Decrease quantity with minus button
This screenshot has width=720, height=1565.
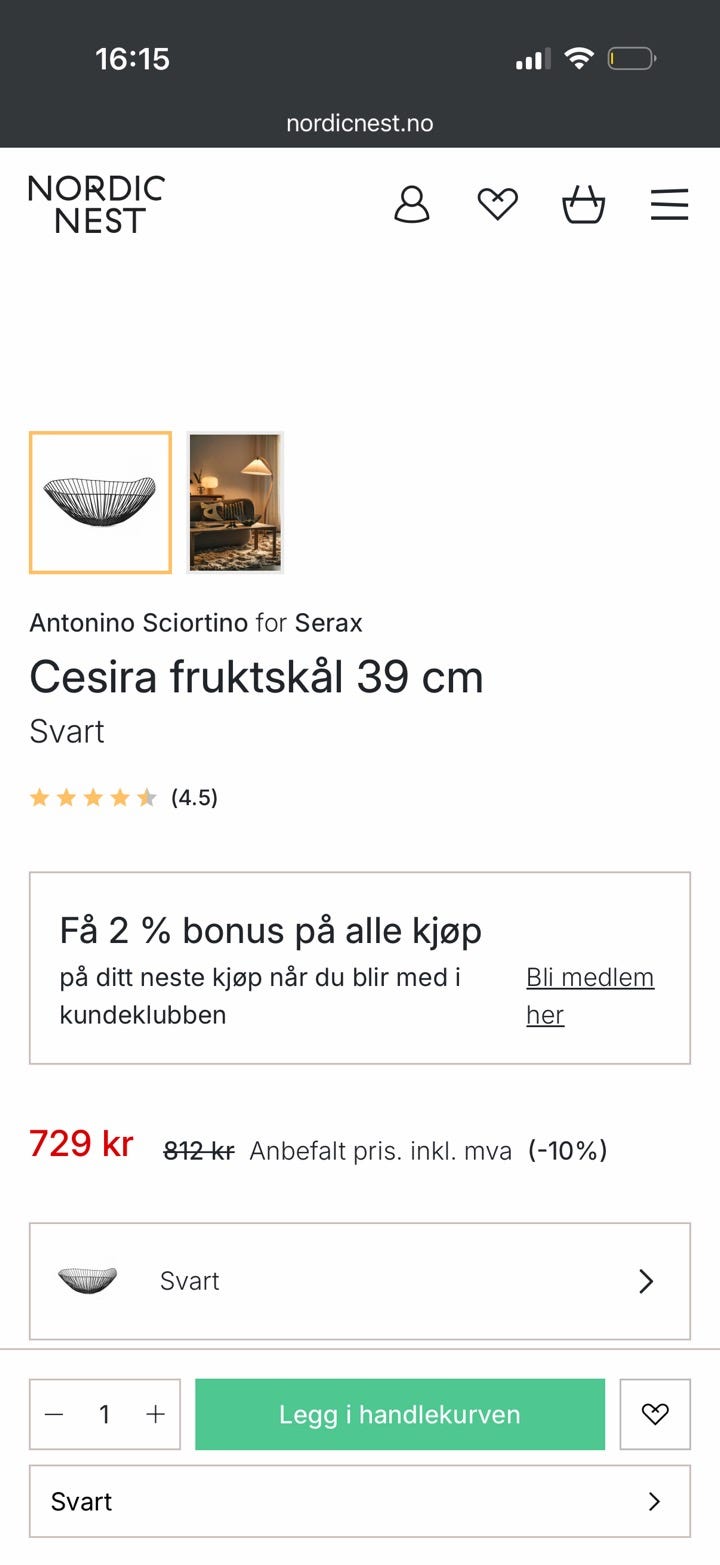(x=54, y=1414)
